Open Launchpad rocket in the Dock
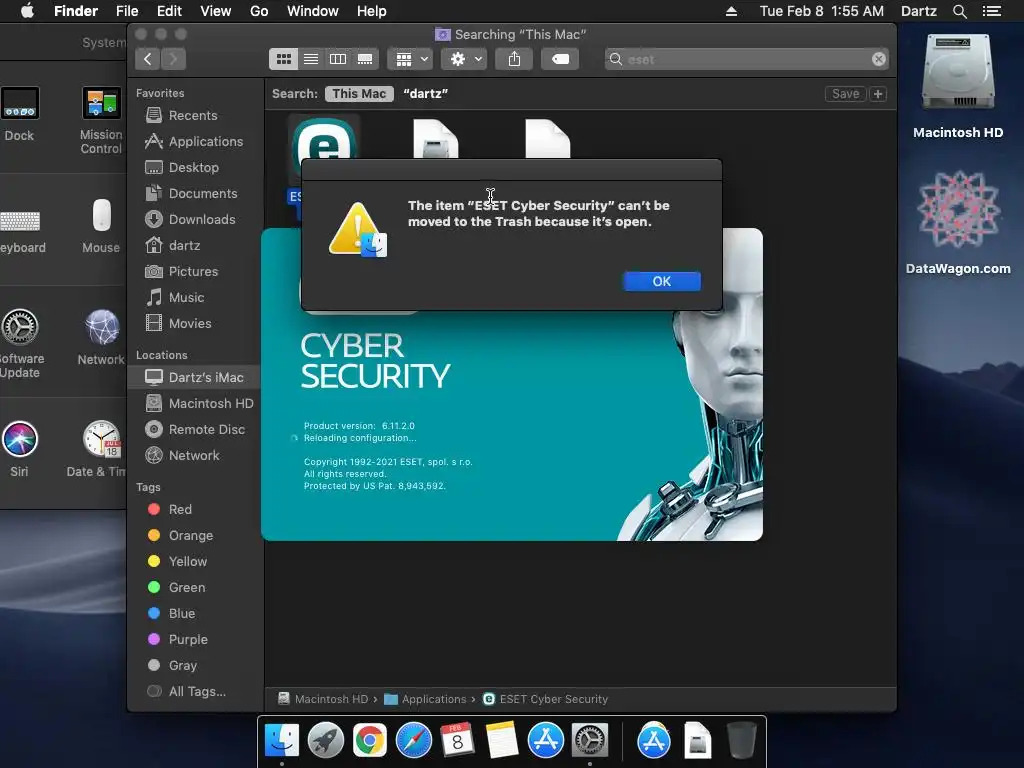 click(x=325, y=741)
